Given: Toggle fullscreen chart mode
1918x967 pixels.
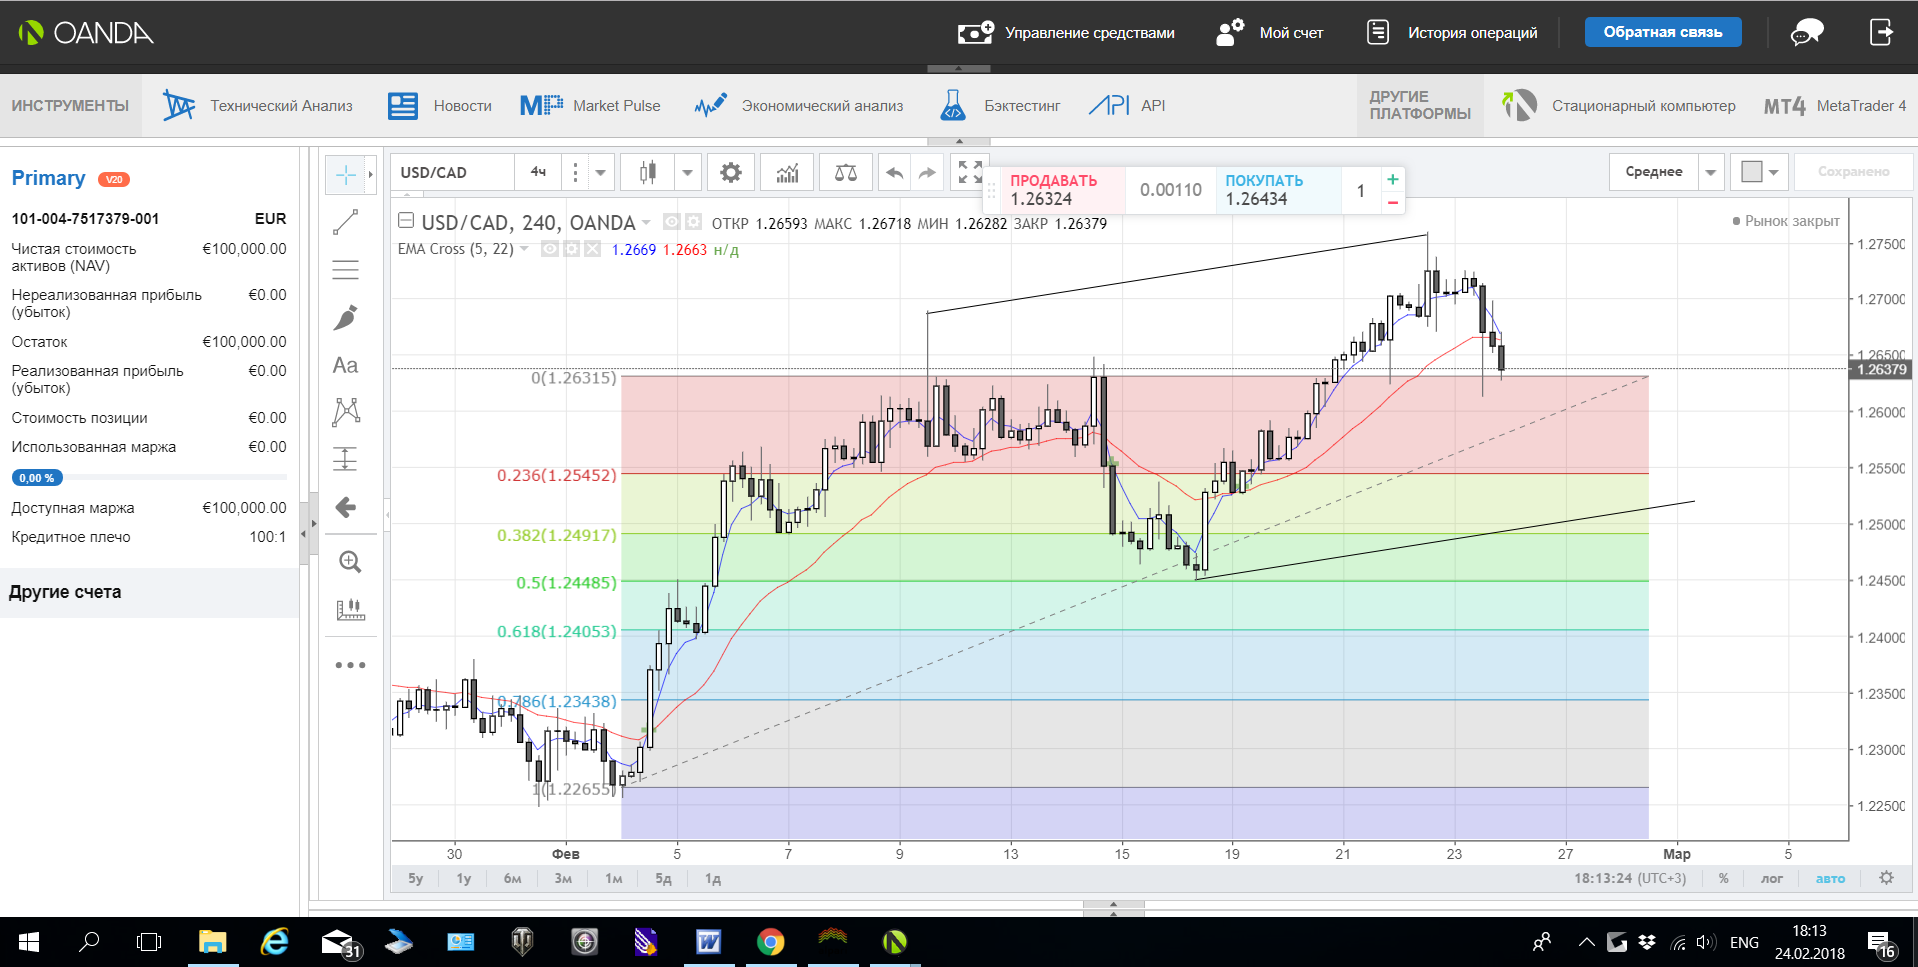Looking at the screenshot, I should point(969,172).
